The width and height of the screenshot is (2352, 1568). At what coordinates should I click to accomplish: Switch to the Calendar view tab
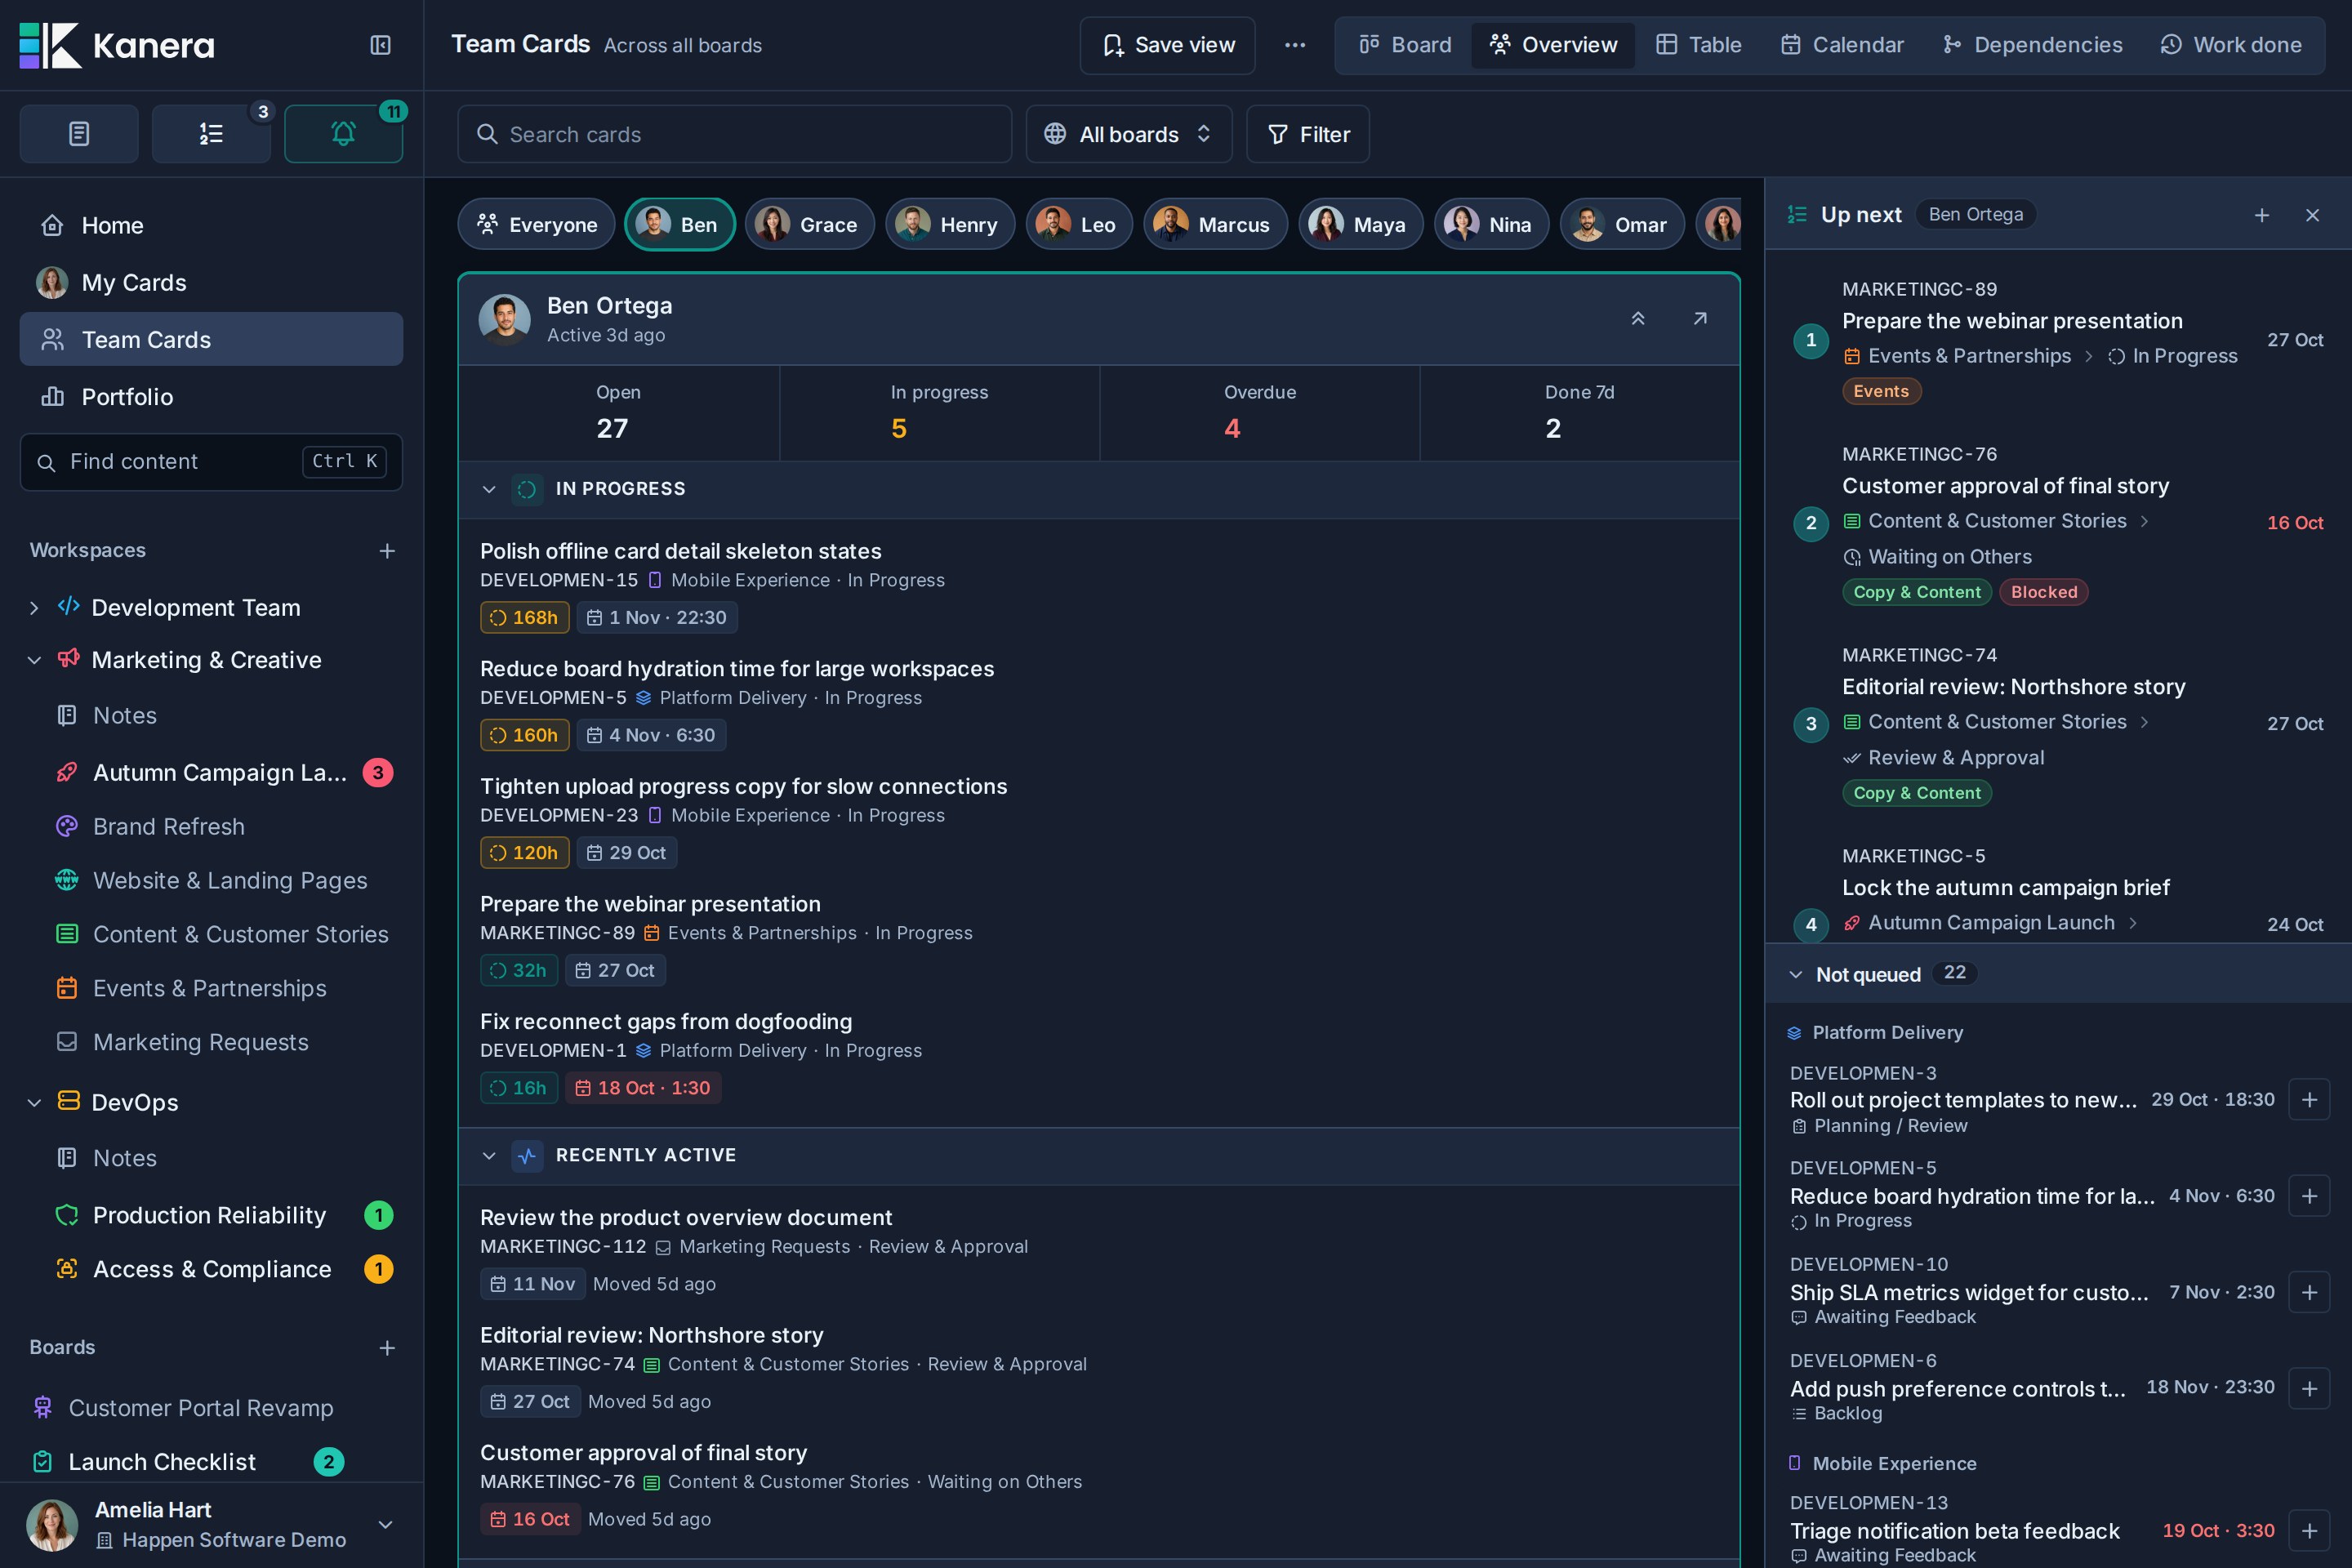tap(1842, 45)
